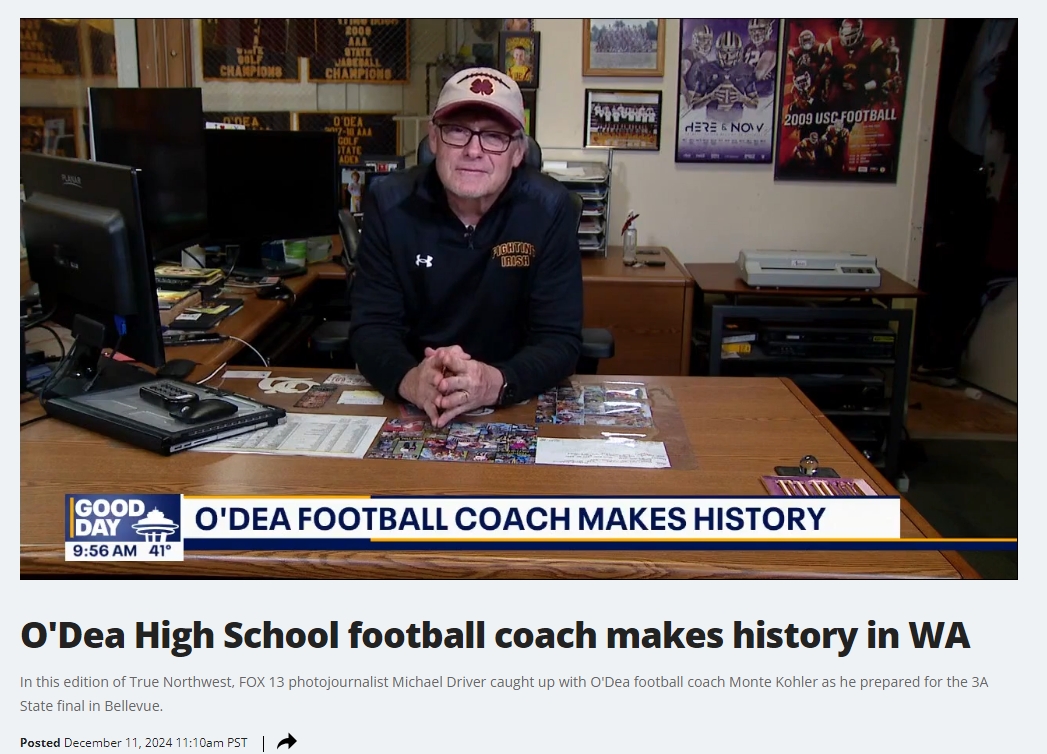Click the Fighting Irish text on the jacket
Image resolution: width=1047 pixels, height=754 pixels.
[513, 255]
